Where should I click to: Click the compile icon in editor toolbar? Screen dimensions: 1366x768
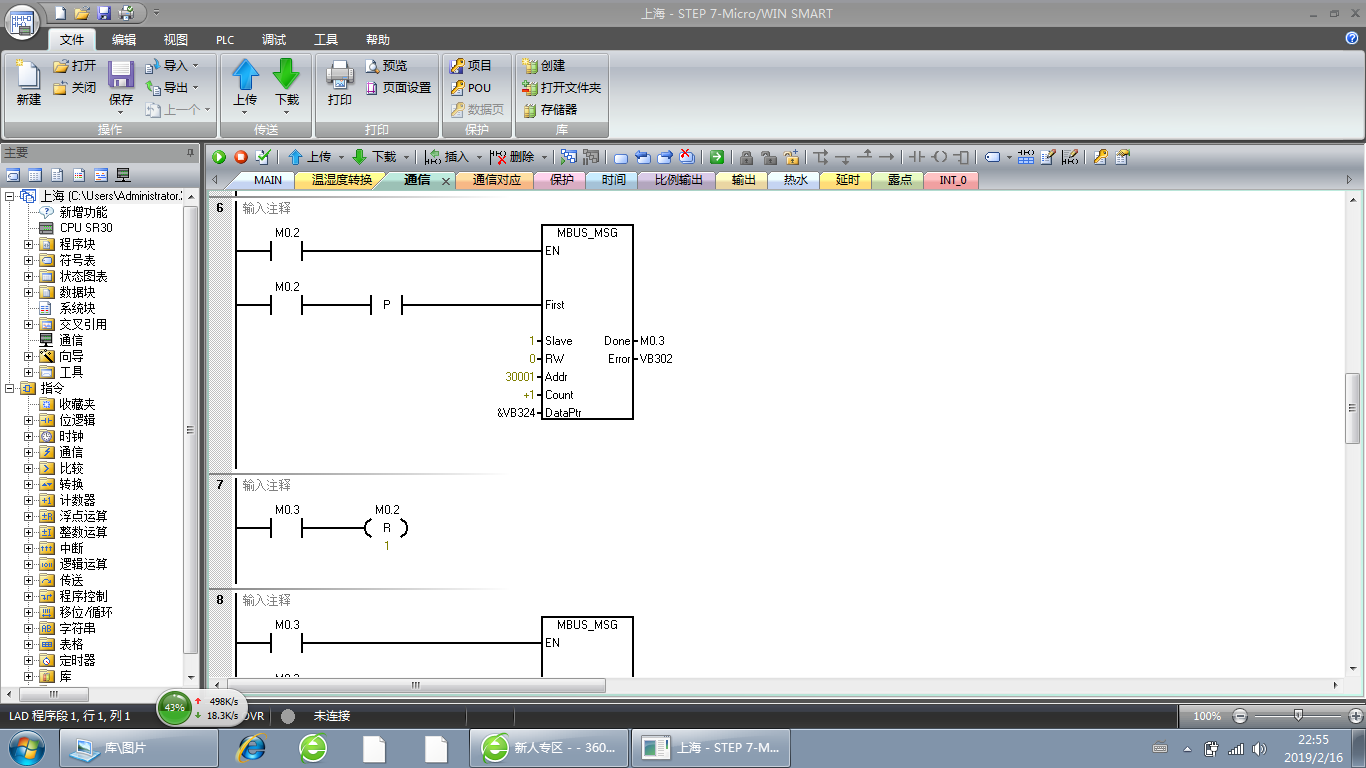click(x=263, y=157)
